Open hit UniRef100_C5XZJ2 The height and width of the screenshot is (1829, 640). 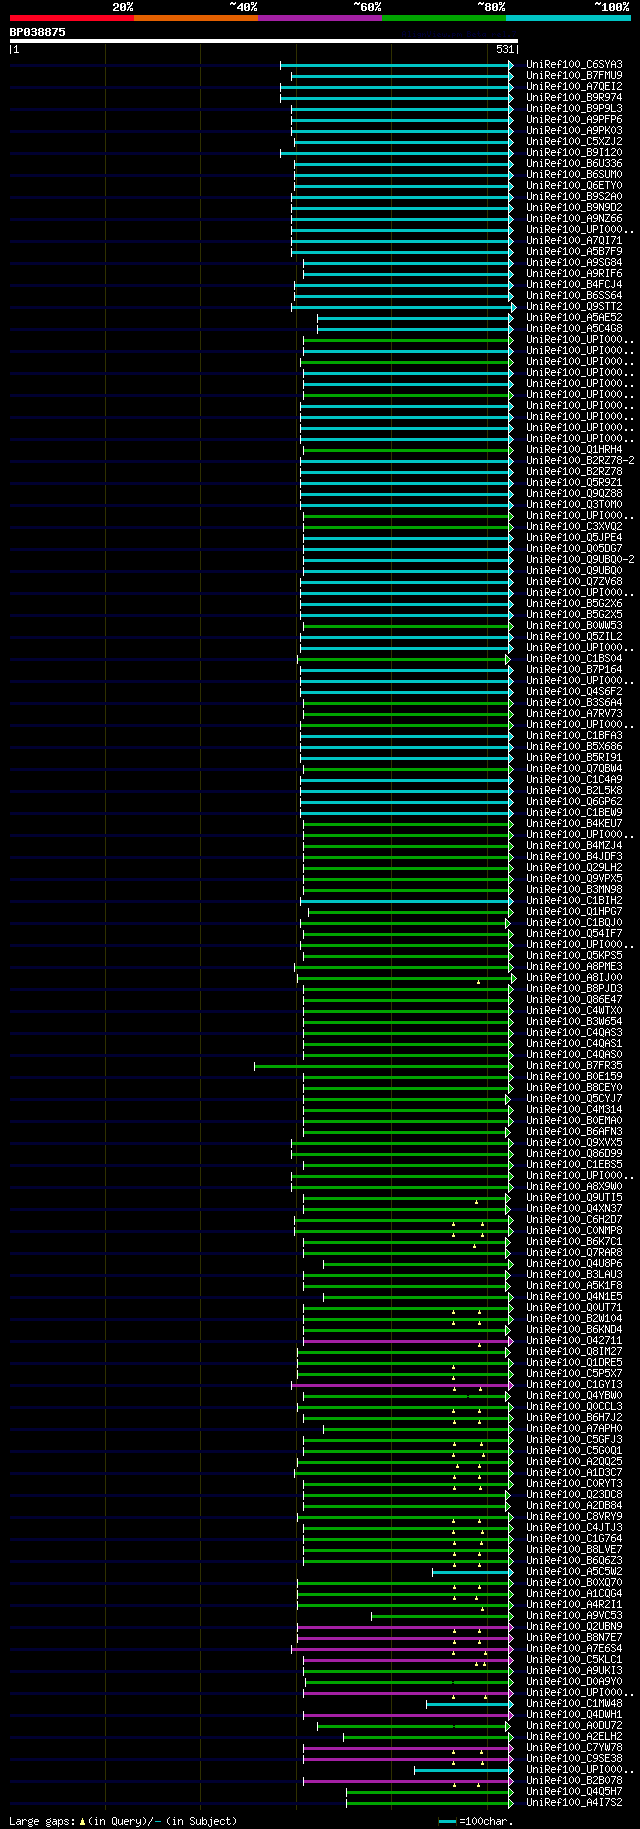574,142
